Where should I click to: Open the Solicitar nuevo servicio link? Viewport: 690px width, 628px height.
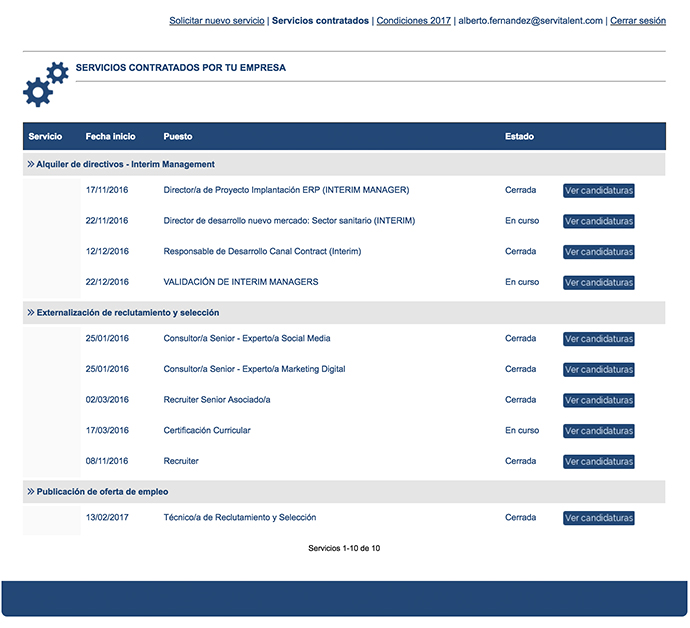217,20
